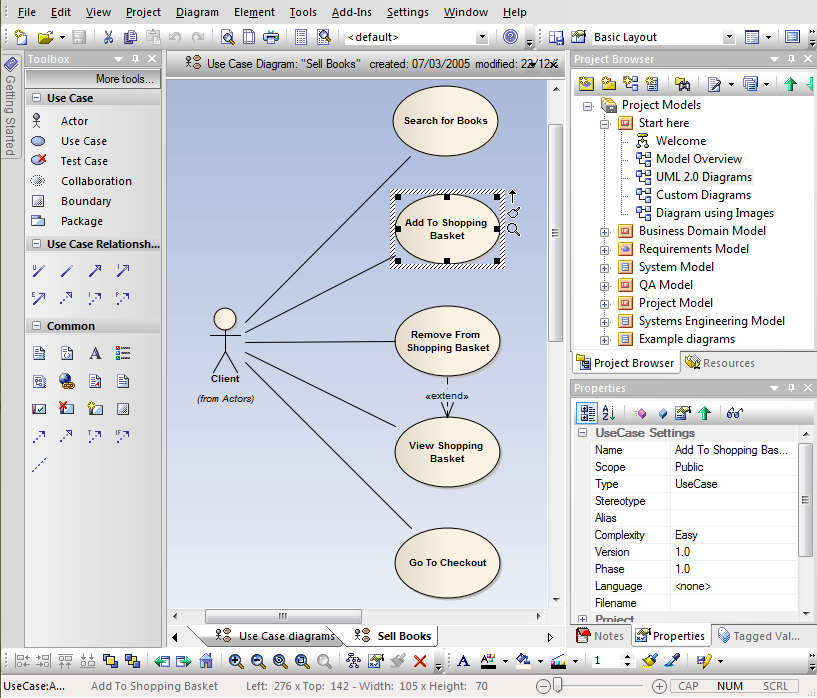
Task: Expand the QA Model node
Action: [x=604, y=286]
